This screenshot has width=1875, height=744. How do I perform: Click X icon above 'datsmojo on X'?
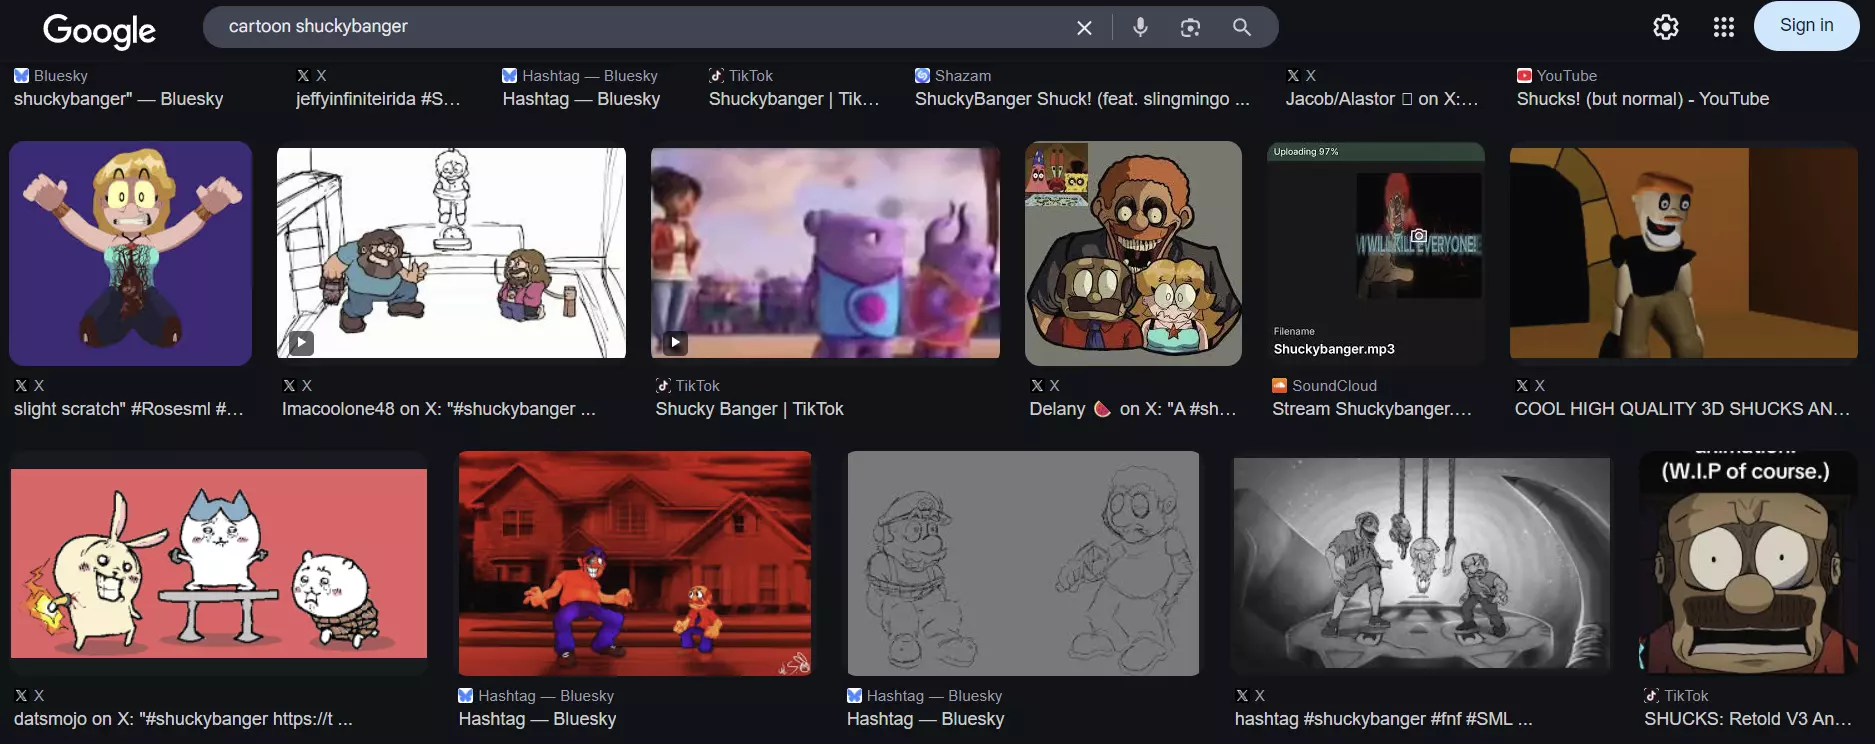21,695
